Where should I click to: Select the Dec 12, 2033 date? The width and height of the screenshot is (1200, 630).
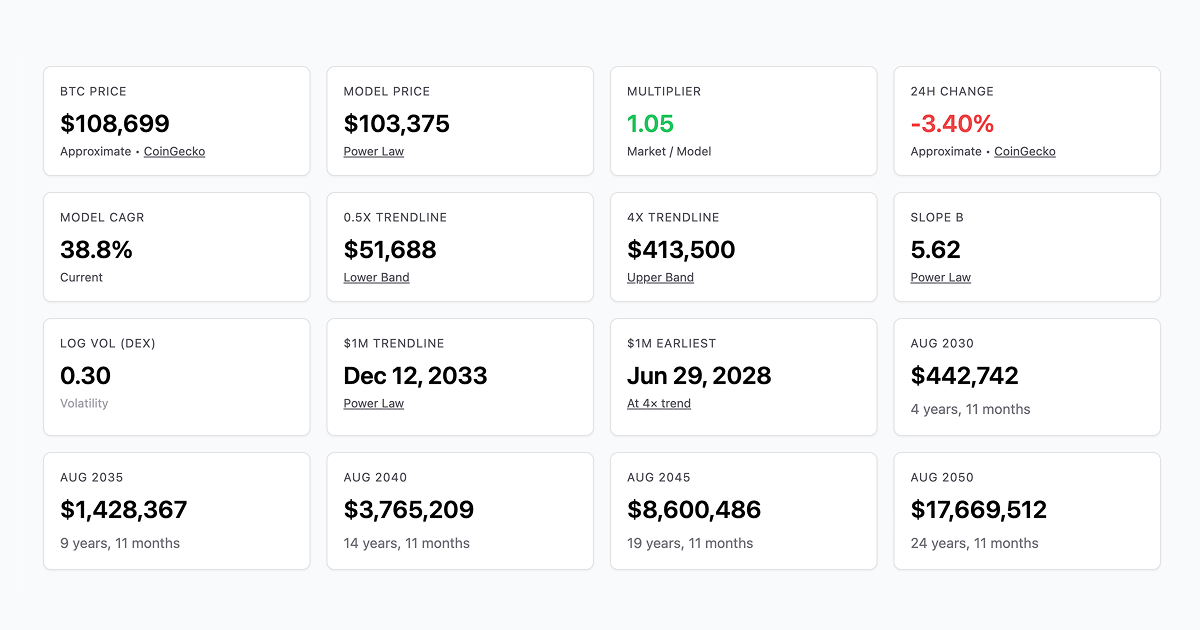coord(415,376)
